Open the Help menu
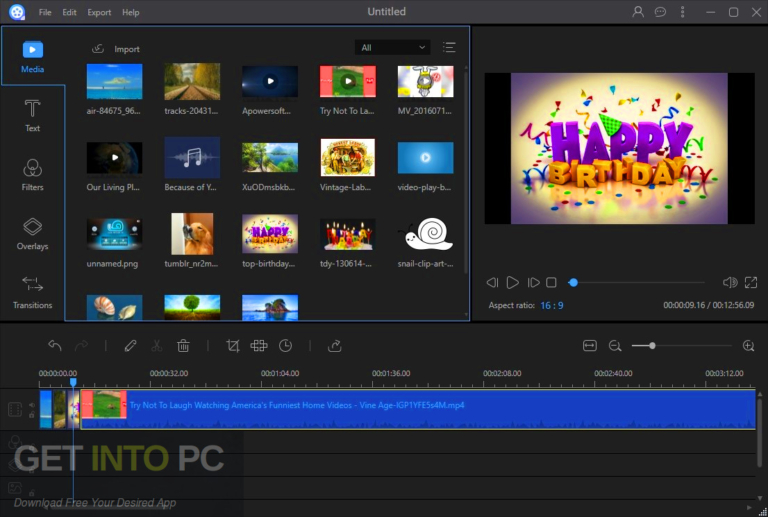 click(x=130, y=12)
